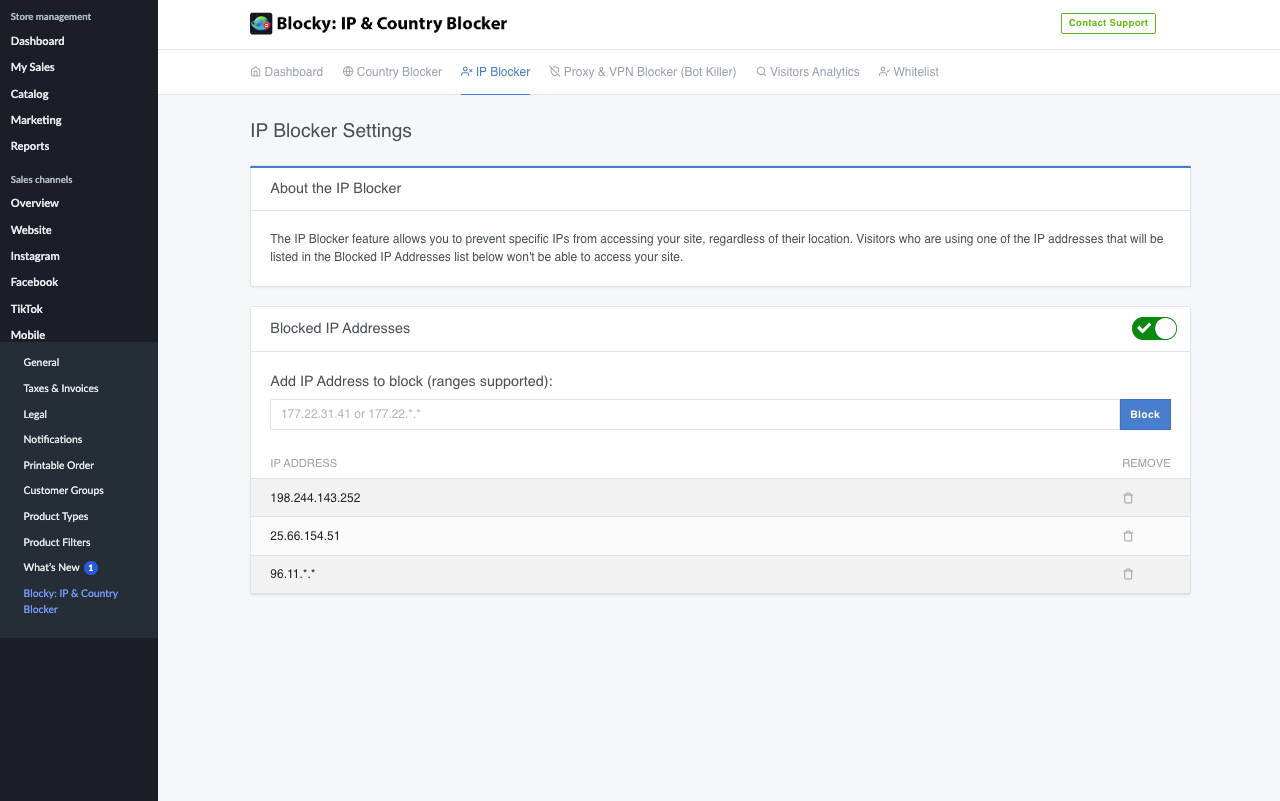The height and width of the screenshot is (801, 1280).
Task: Click the Blocky app logo icon
Action: point(261,23)
